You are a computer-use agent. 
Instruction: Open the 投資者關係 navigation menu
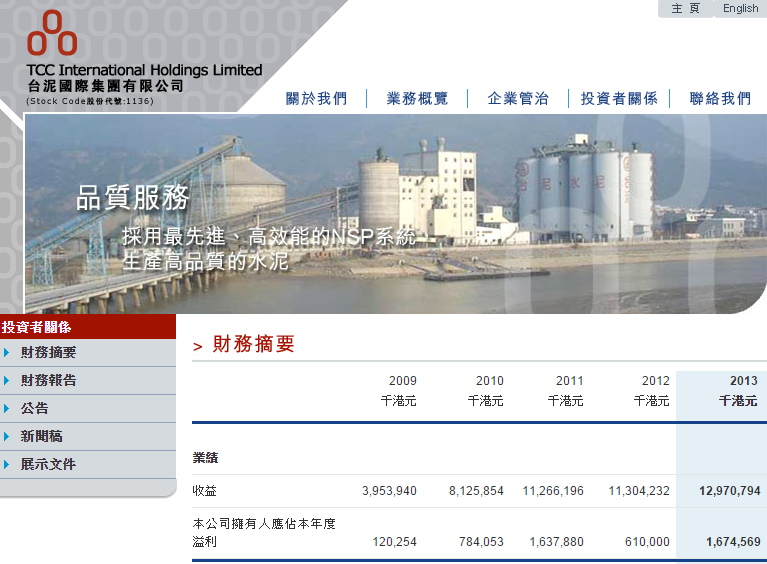pos(619,98)
